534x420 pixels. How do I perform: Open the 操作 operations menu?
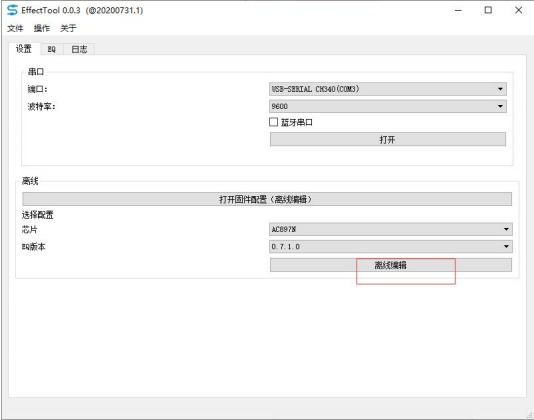tap(42, 28)
